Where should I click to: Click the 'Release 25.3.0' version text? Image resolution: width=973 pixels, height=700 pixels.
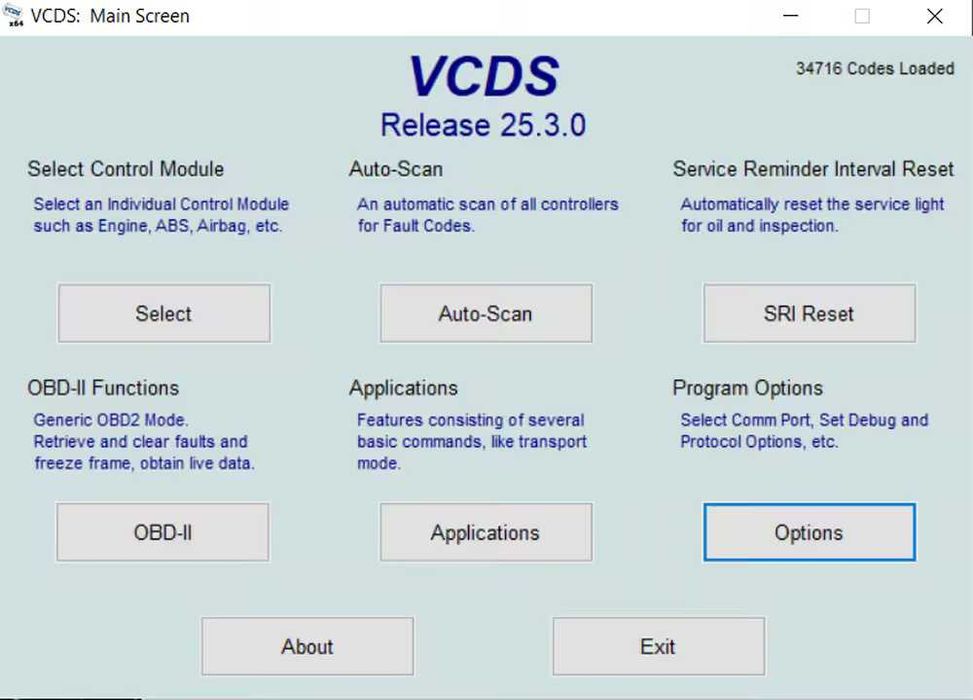pos(483,125)
